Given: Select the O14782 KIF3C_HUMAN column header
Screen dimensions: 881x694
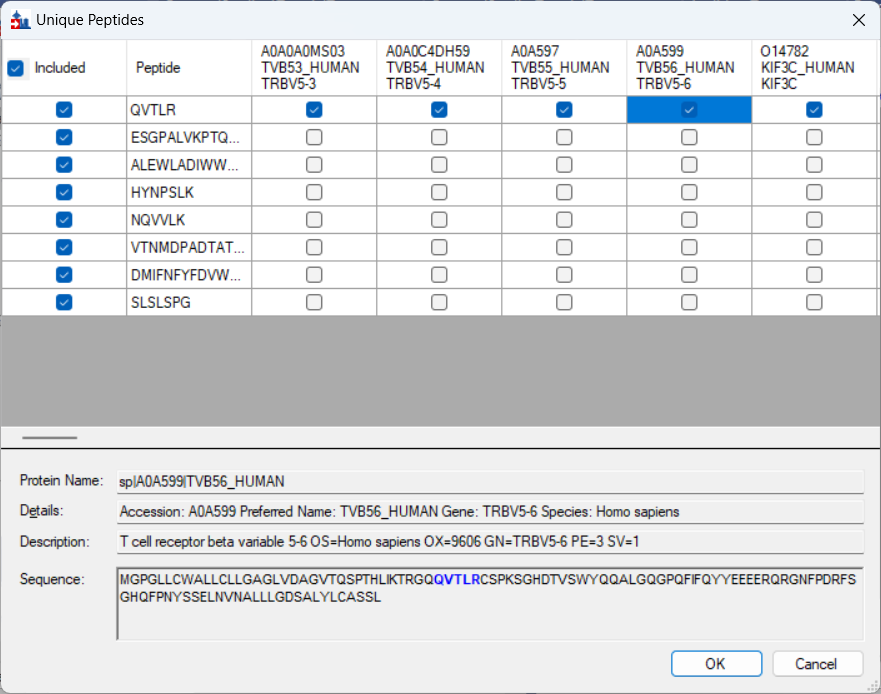Looking at the screenshot, I should click(814, 68).
